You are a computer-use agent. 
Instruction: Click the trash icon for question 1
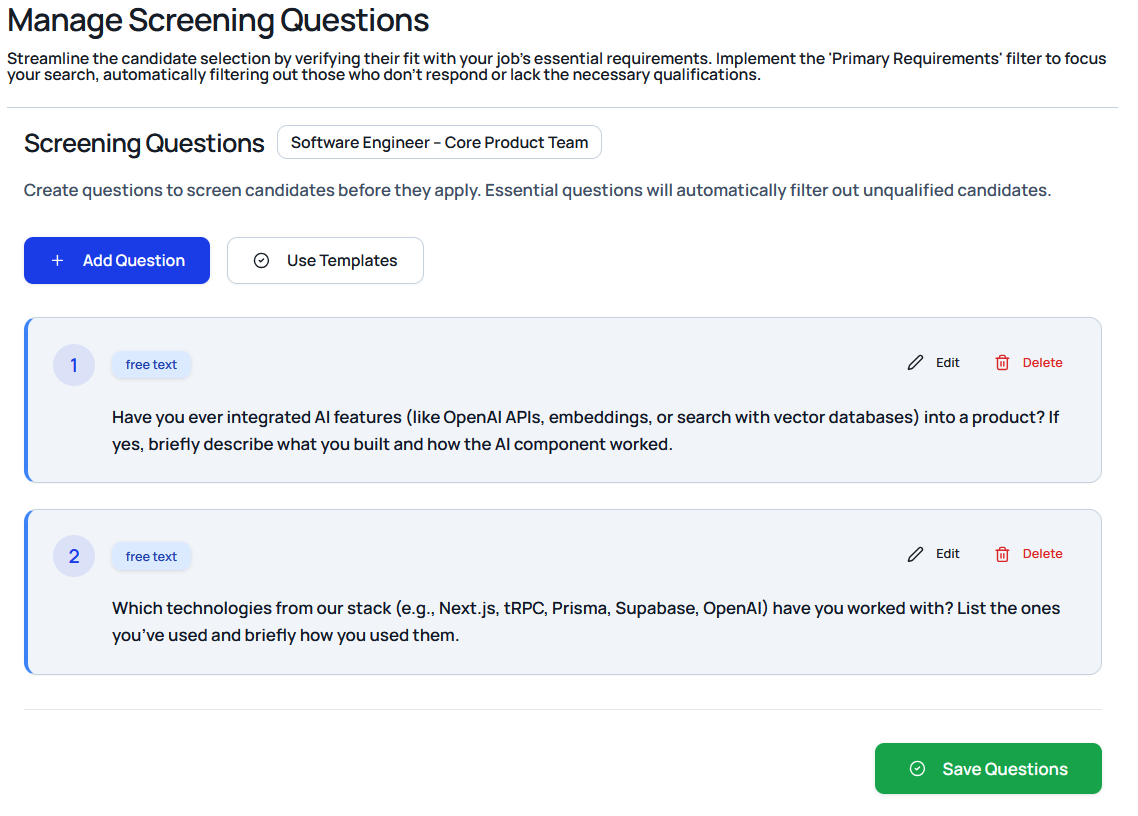(x=1002, y=363)
